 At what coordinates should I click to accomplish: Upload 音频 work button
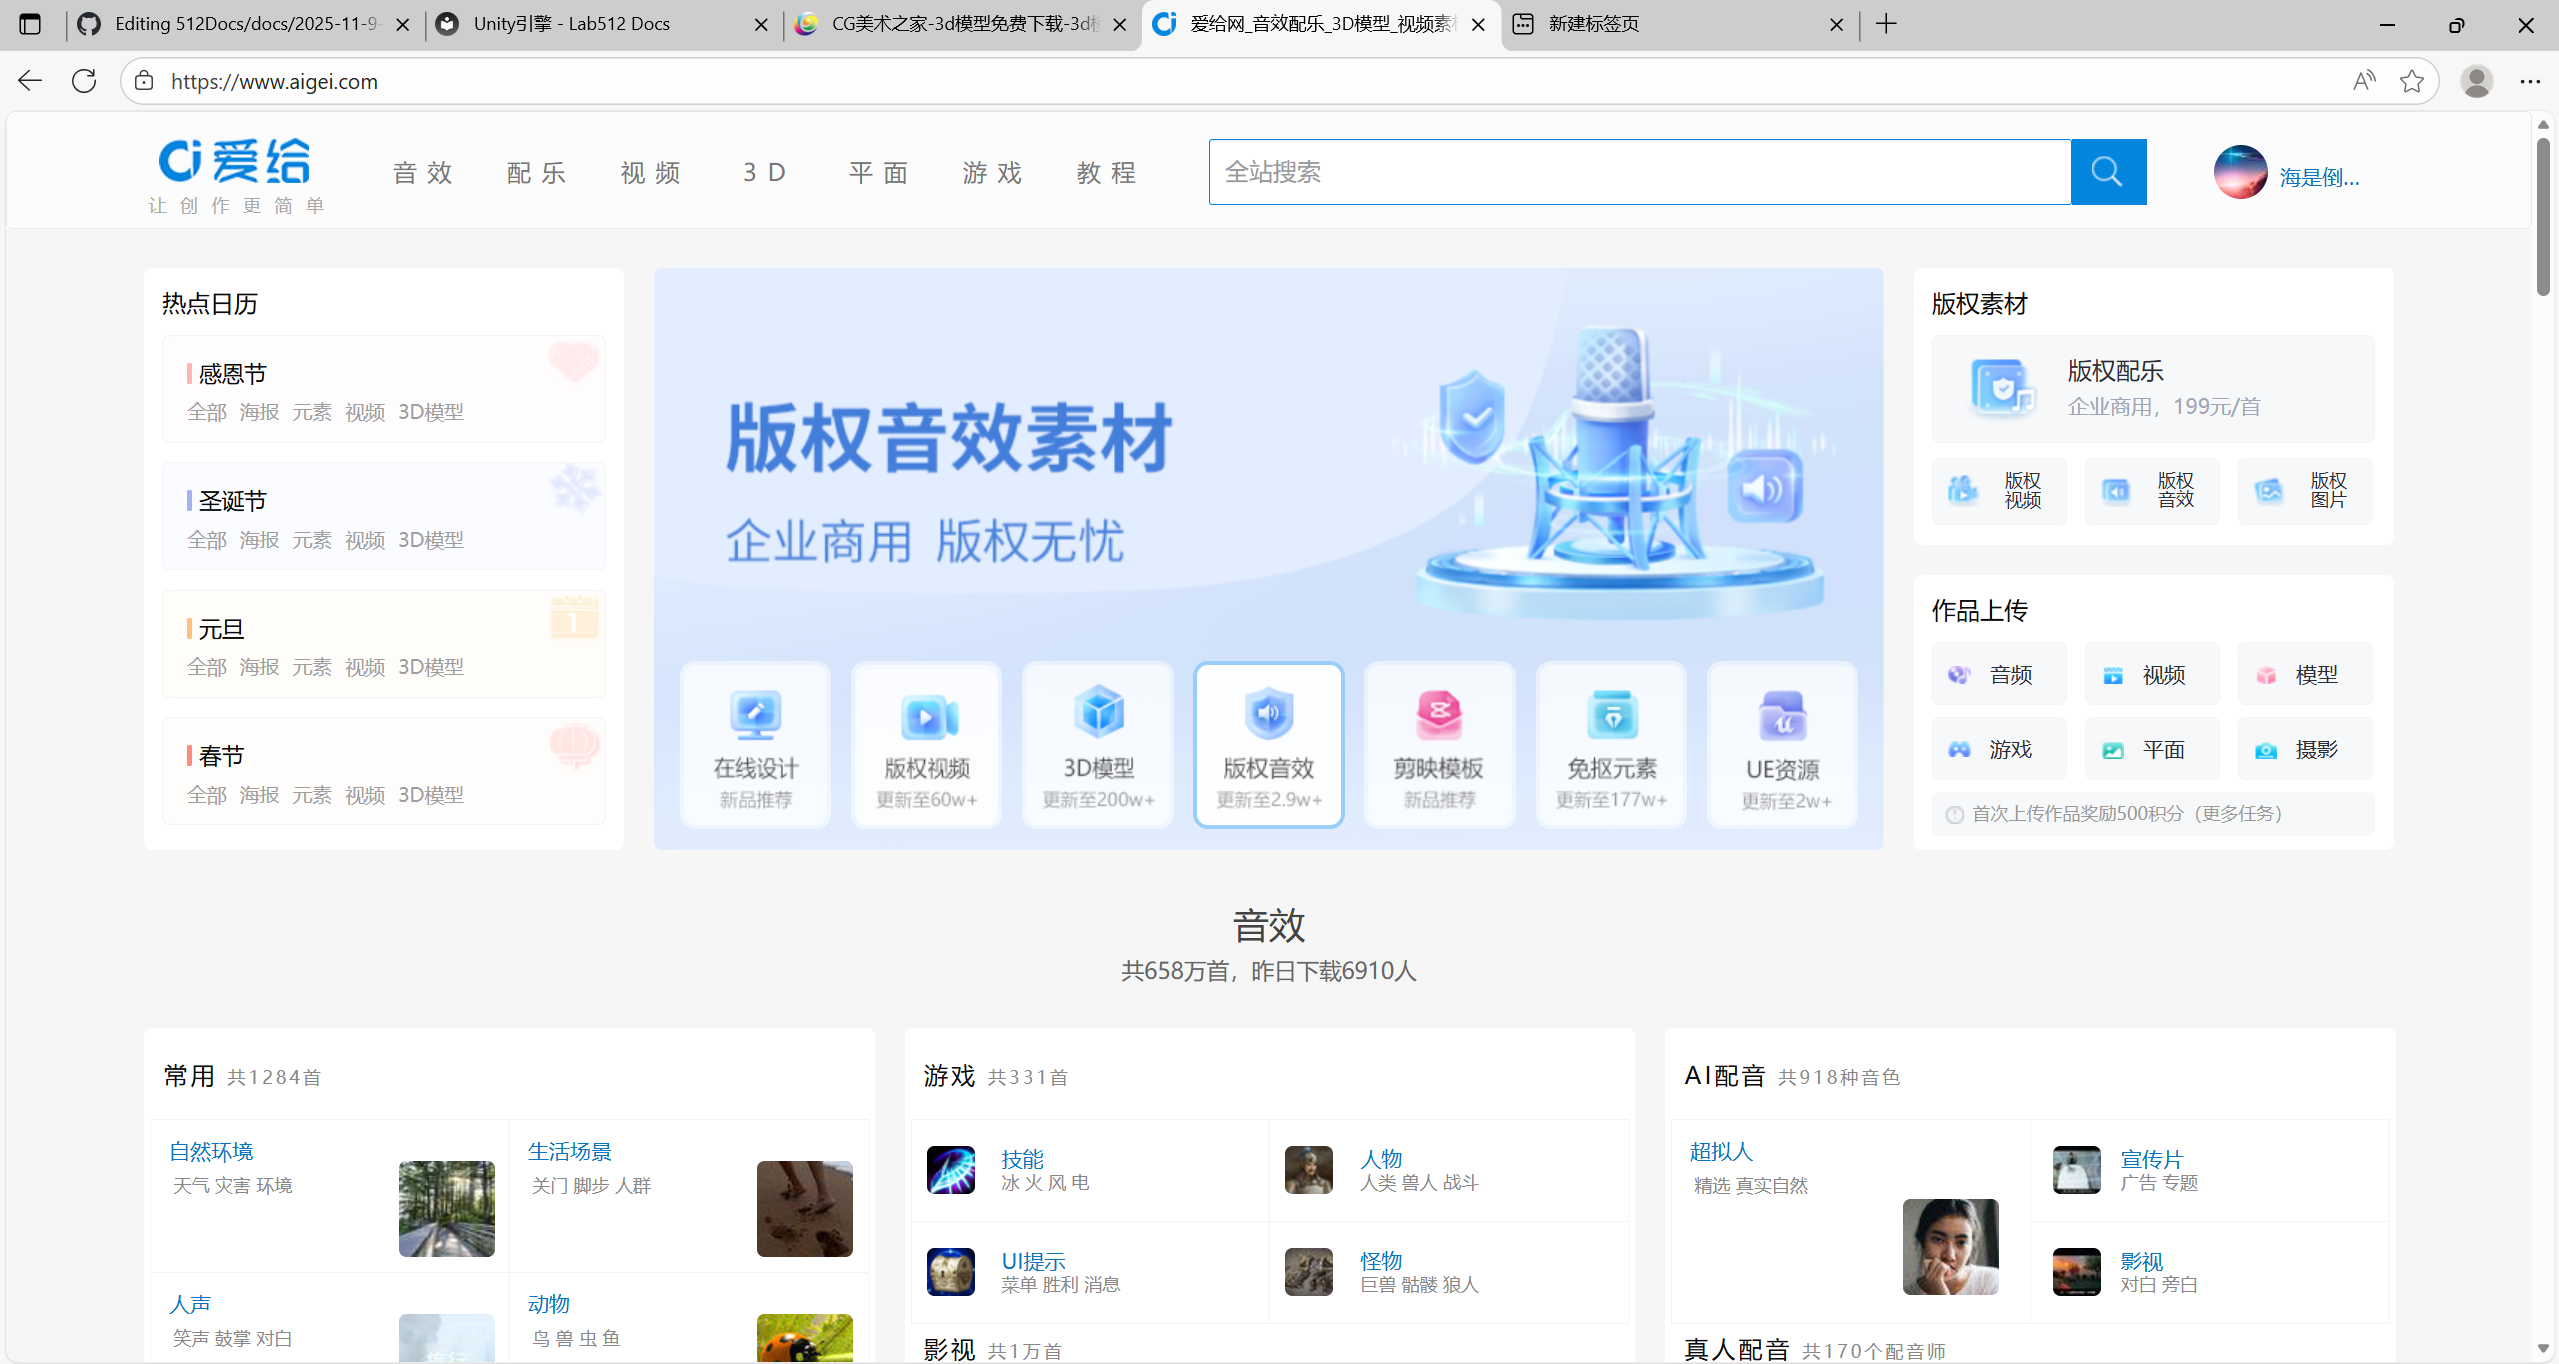coord(1998,675)
